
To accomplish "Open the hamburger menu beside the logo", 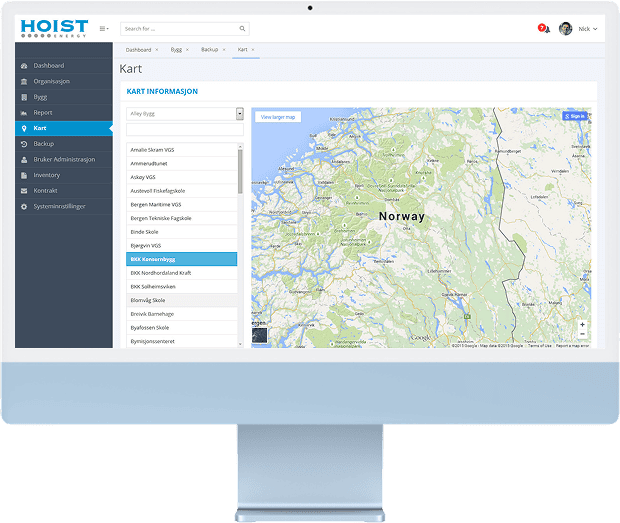I will tap(104, 29).
